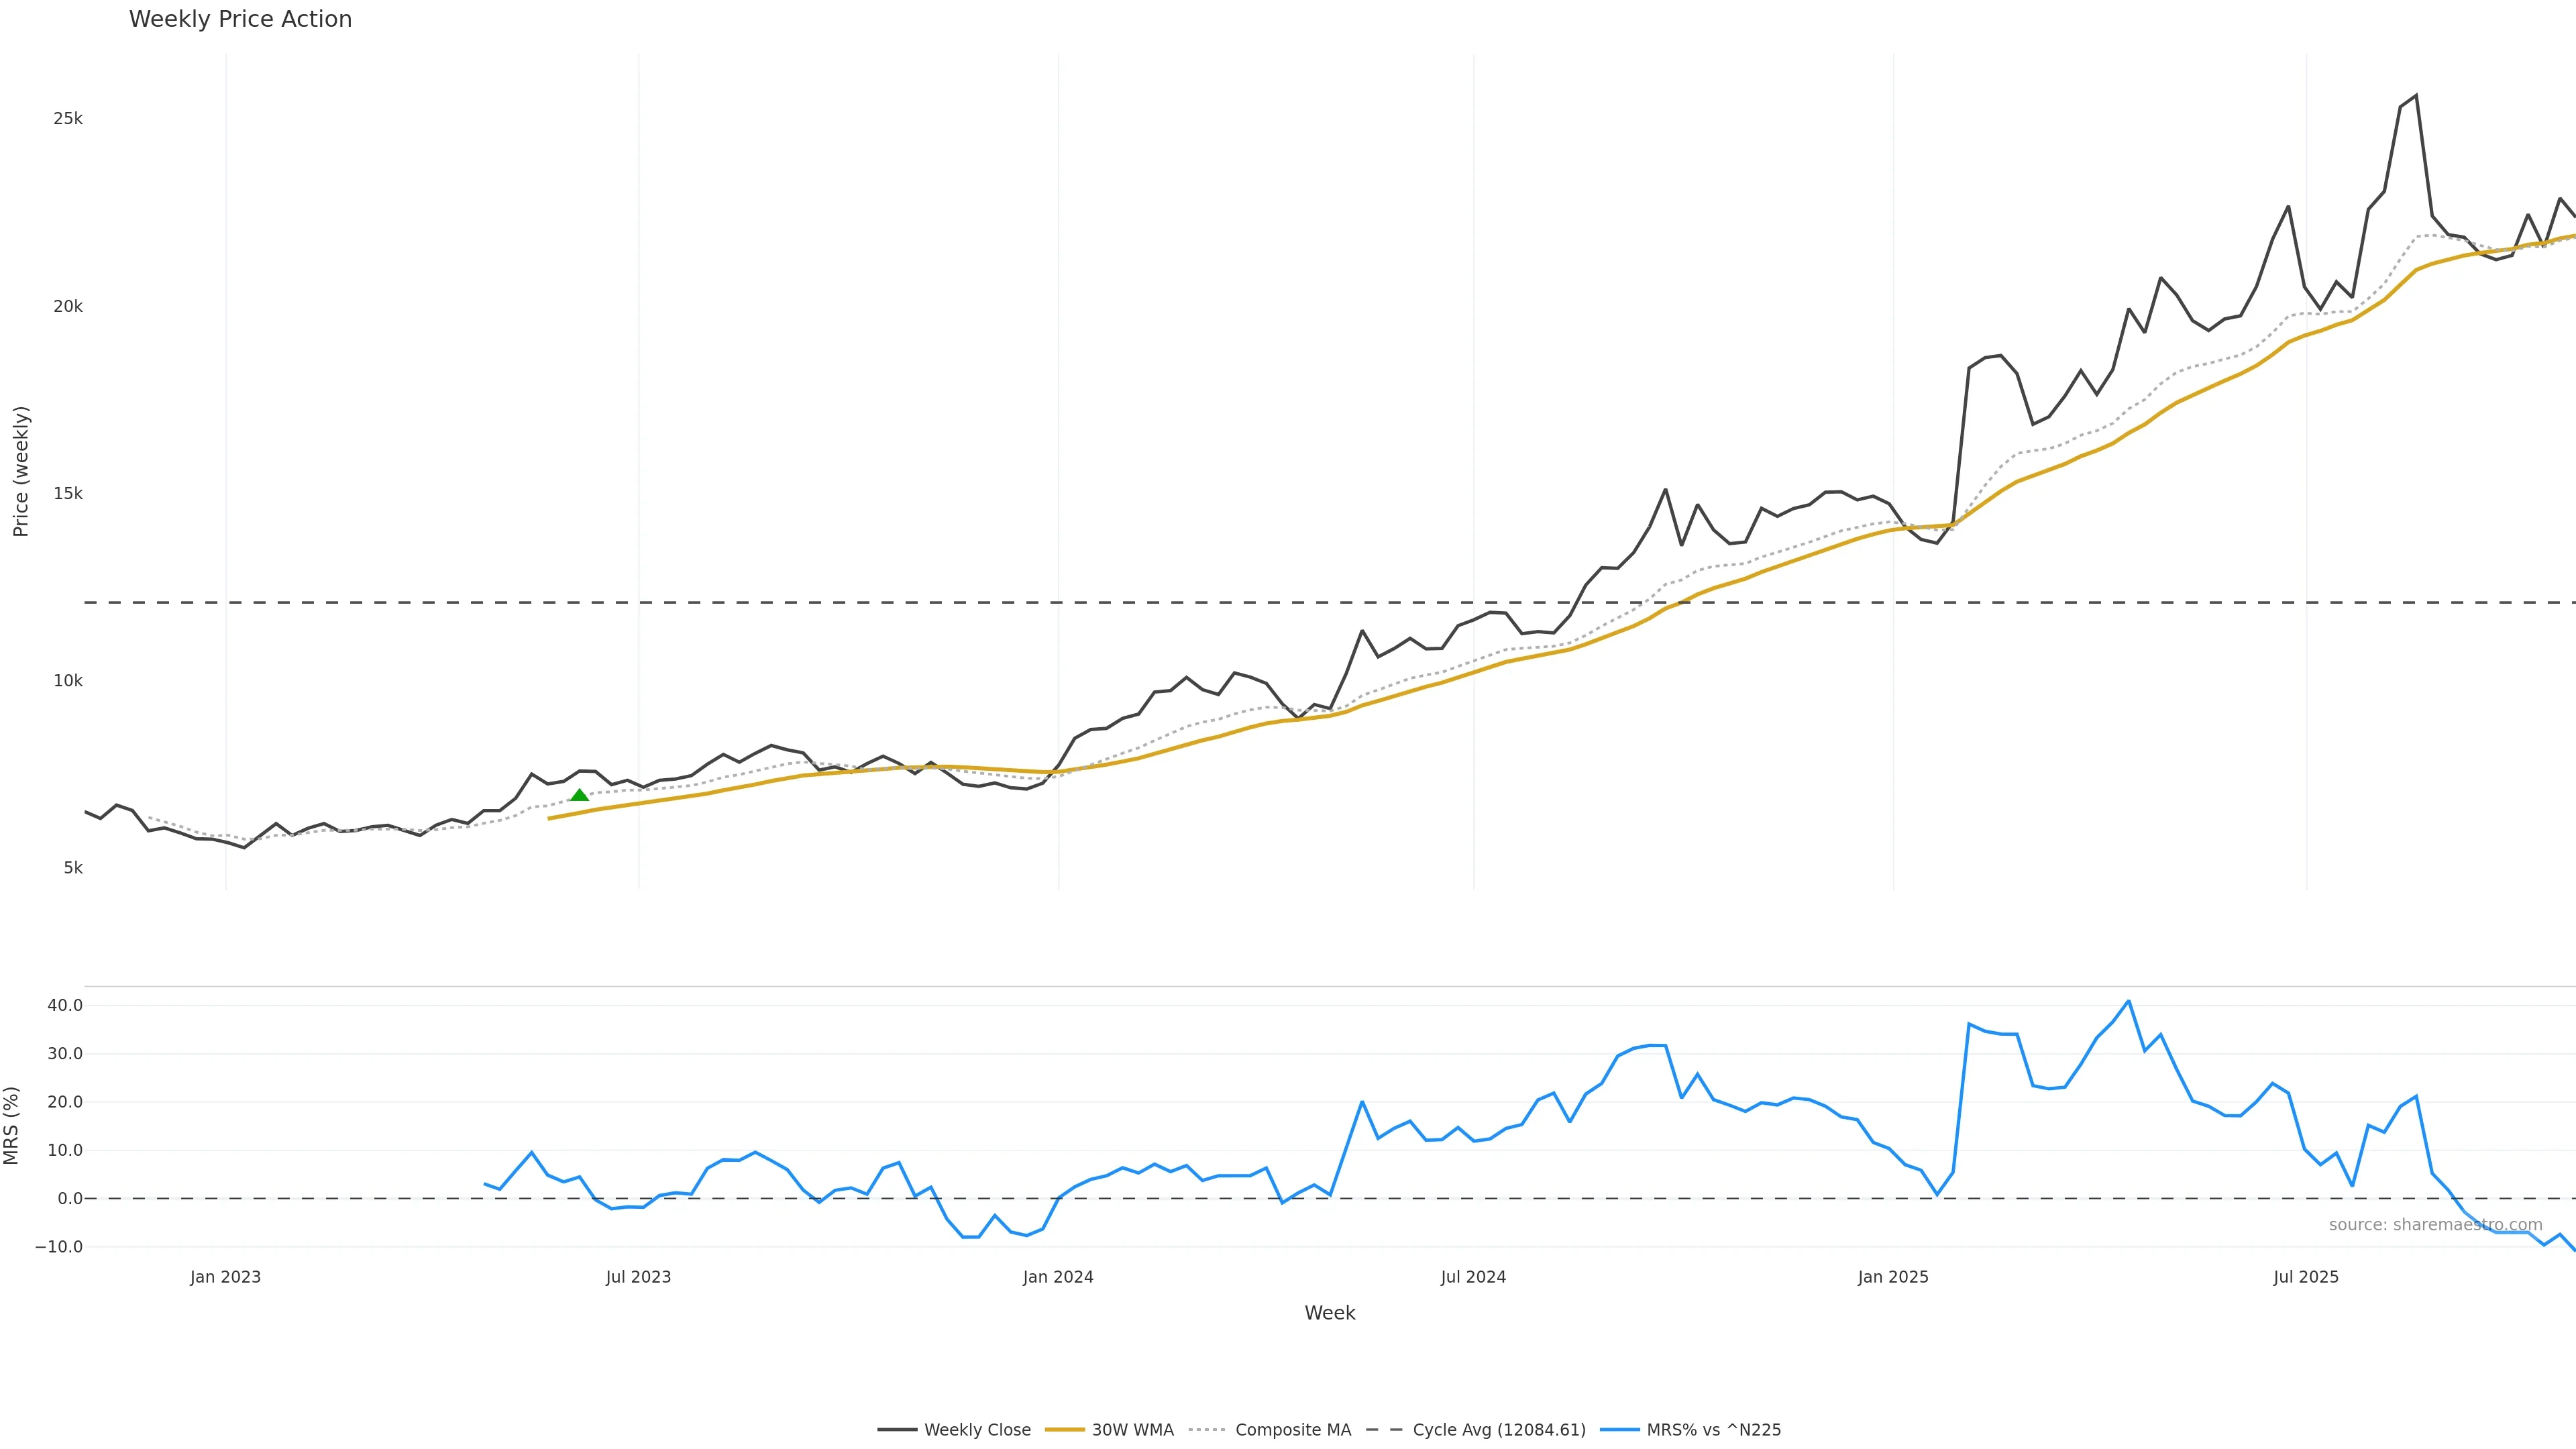This screenshot has height=1449, width=2576.
Task: Toggle Composite MA legend label
Action: tap(1292, 1430)
